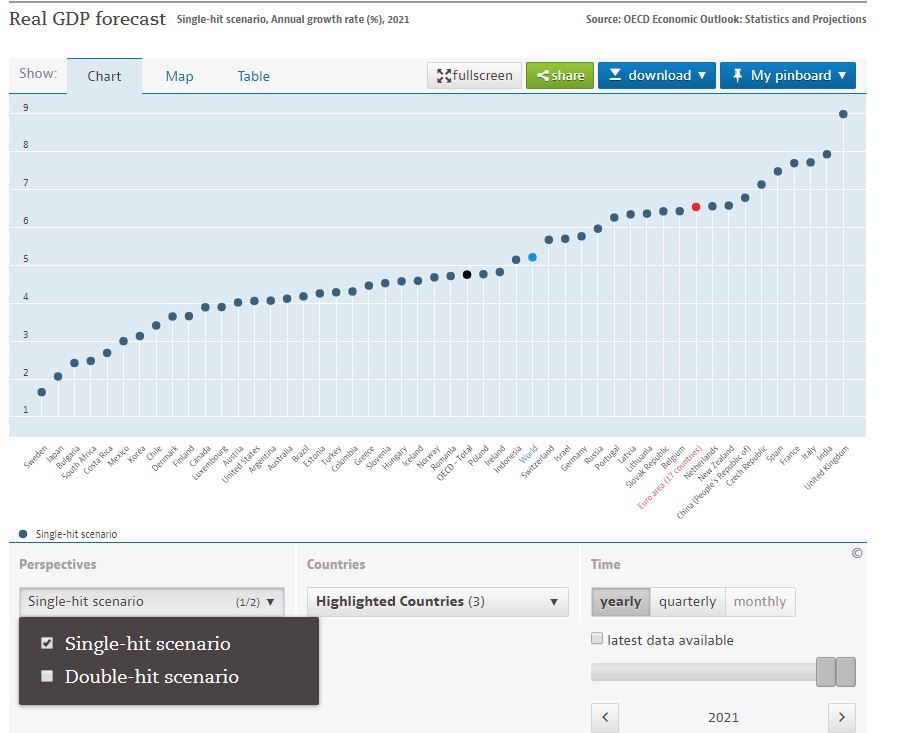Select the quarterly time frequency
The width and height of the screenshot is (904, 733).
pyautogui.click(x=687, y=602)
